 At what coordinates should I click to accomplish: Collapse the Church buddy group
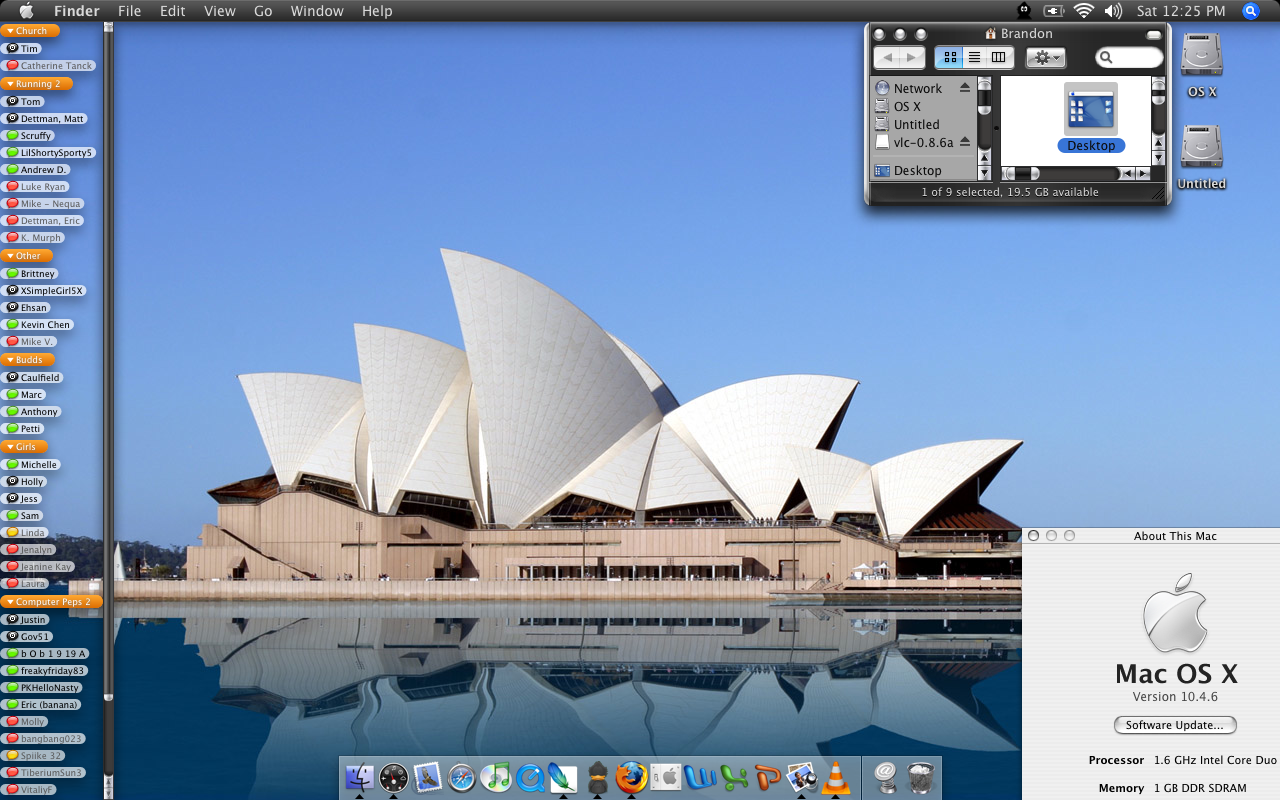point(10,31)
